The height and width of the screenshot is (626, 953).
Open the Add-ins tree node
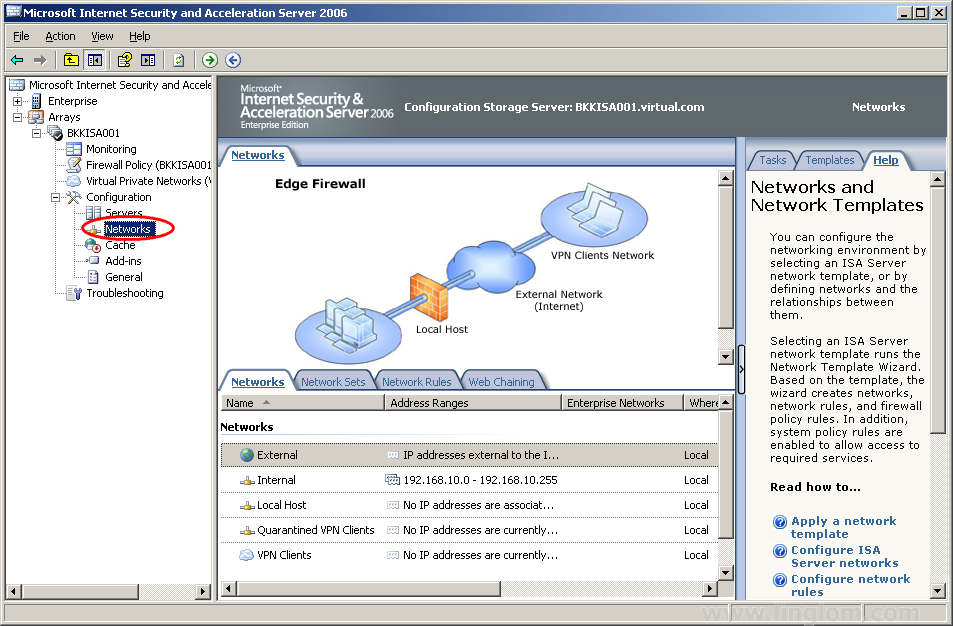point(123,261)
